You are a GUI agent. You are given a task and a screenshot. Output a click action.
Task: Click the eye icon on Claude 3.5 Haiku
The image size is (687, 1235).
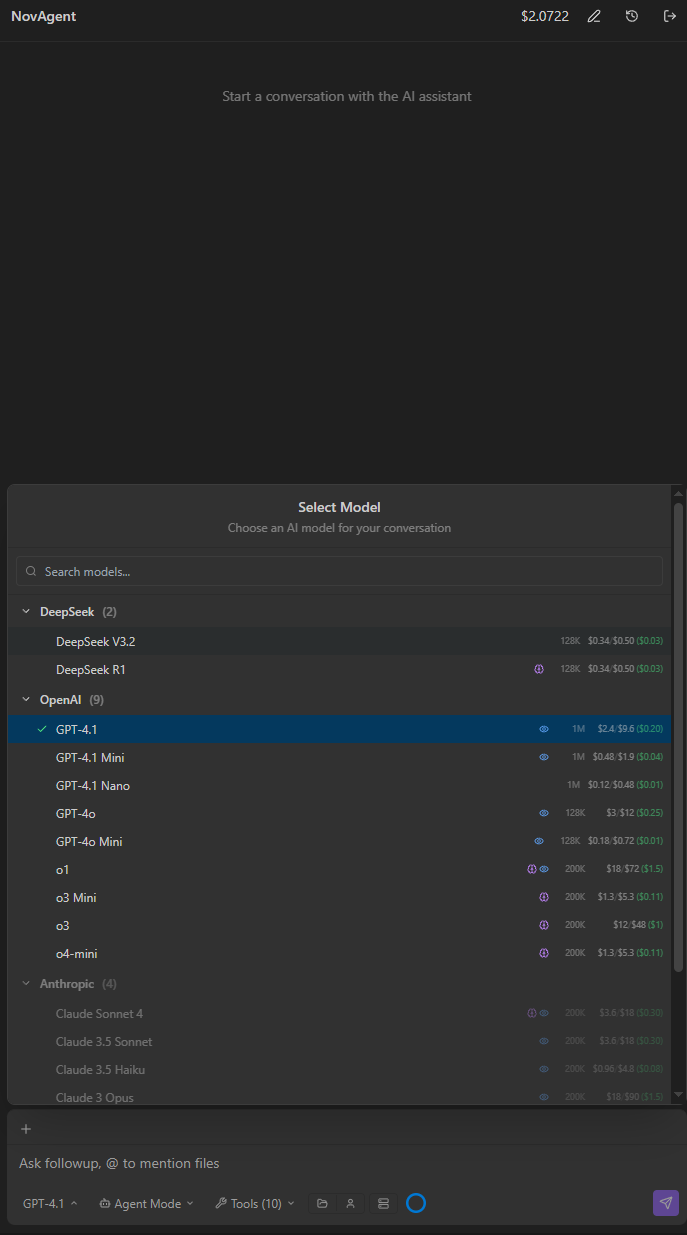544,1069
